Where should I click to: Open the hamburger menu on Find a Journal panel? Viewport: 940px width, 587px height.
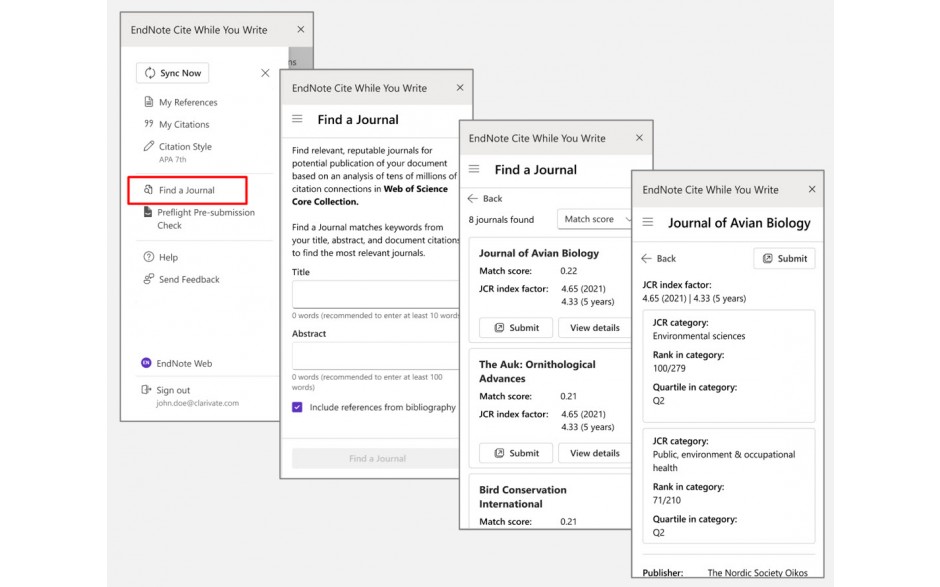coord(295,119)
